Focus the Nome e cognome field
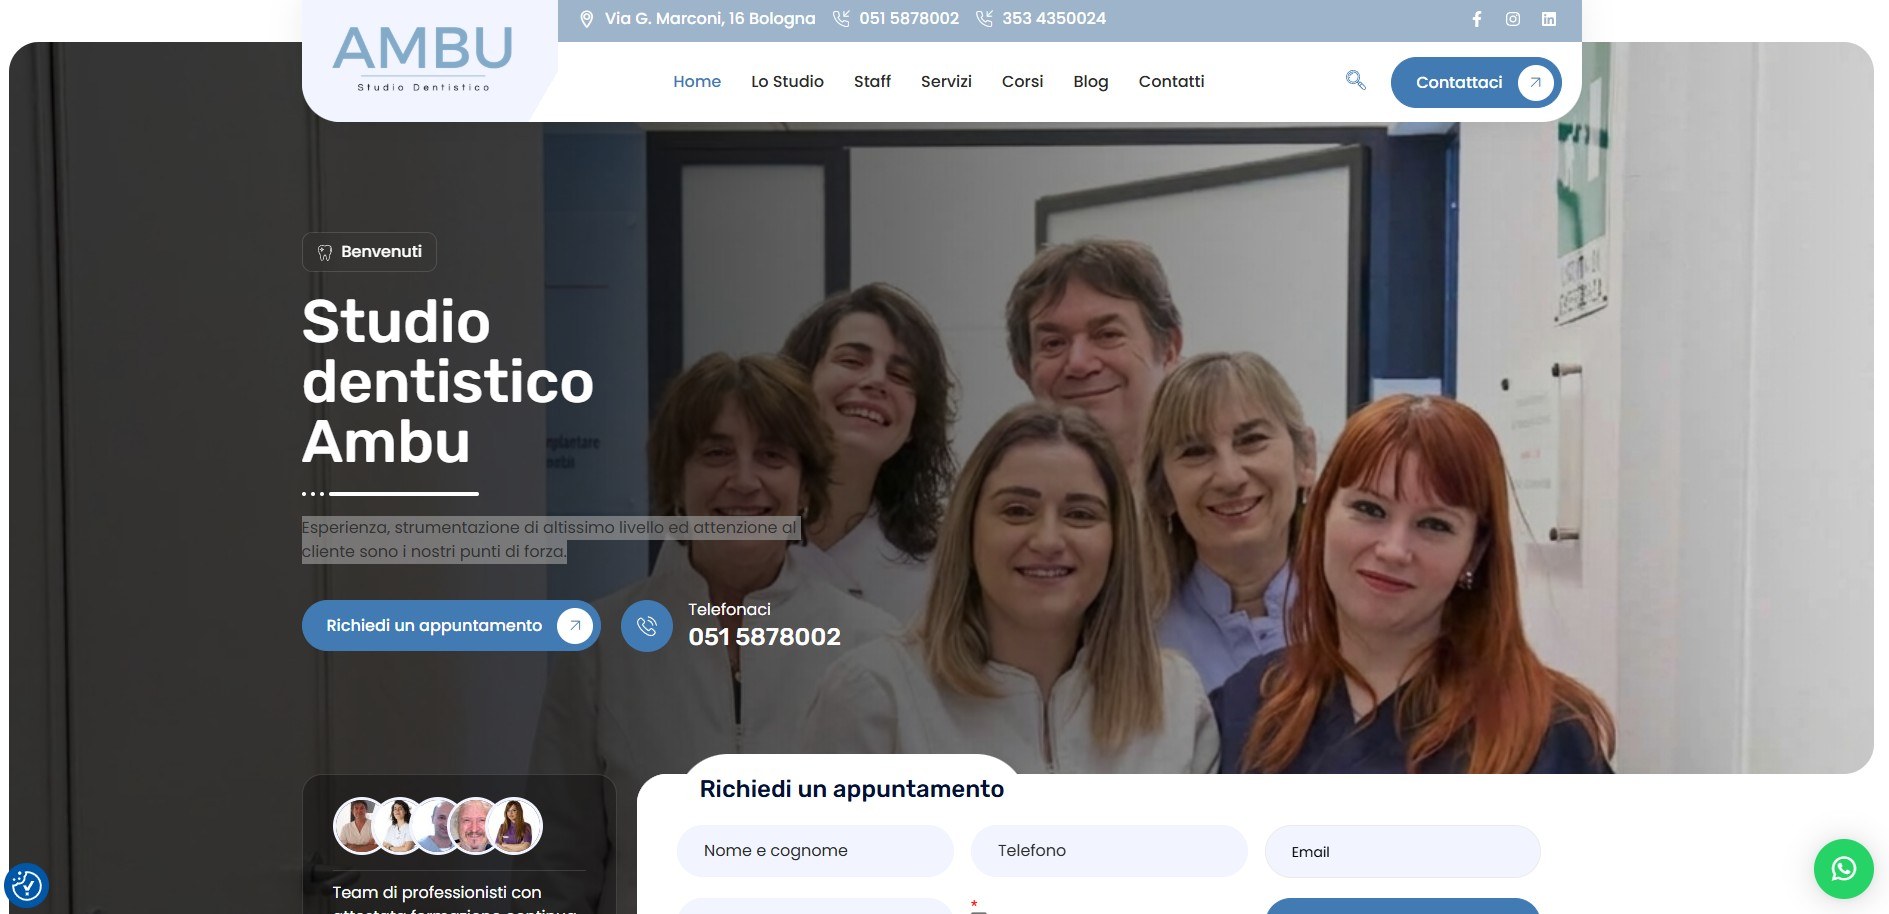Image resolution: width=1889 pixels, height=914 pixels. point(815,851)
